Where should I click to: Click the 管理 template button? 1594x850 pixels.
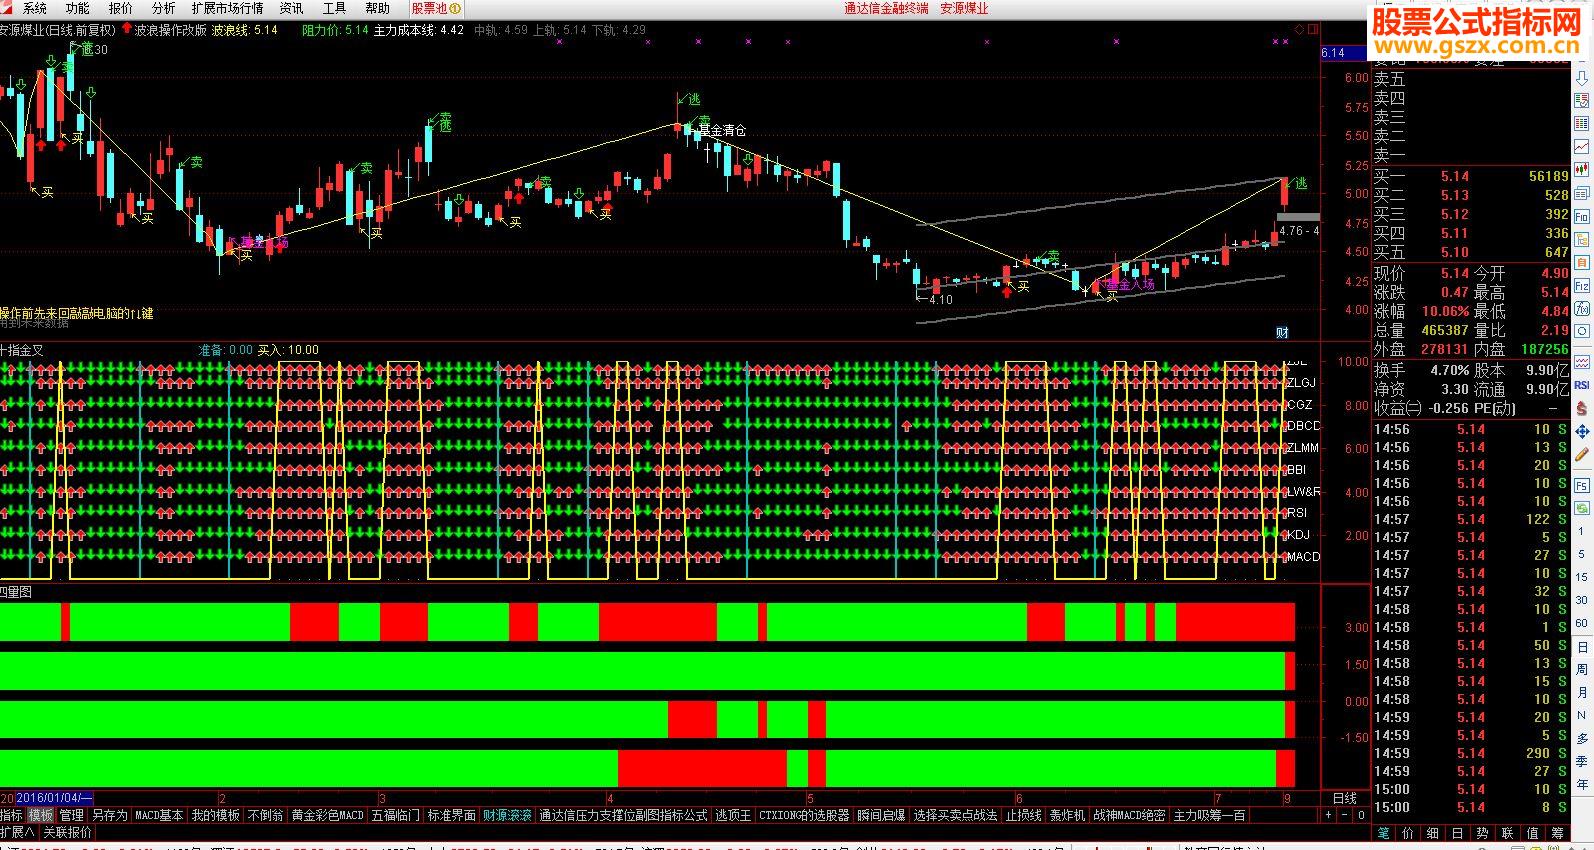pyautogui.click(x=72, y=816)
